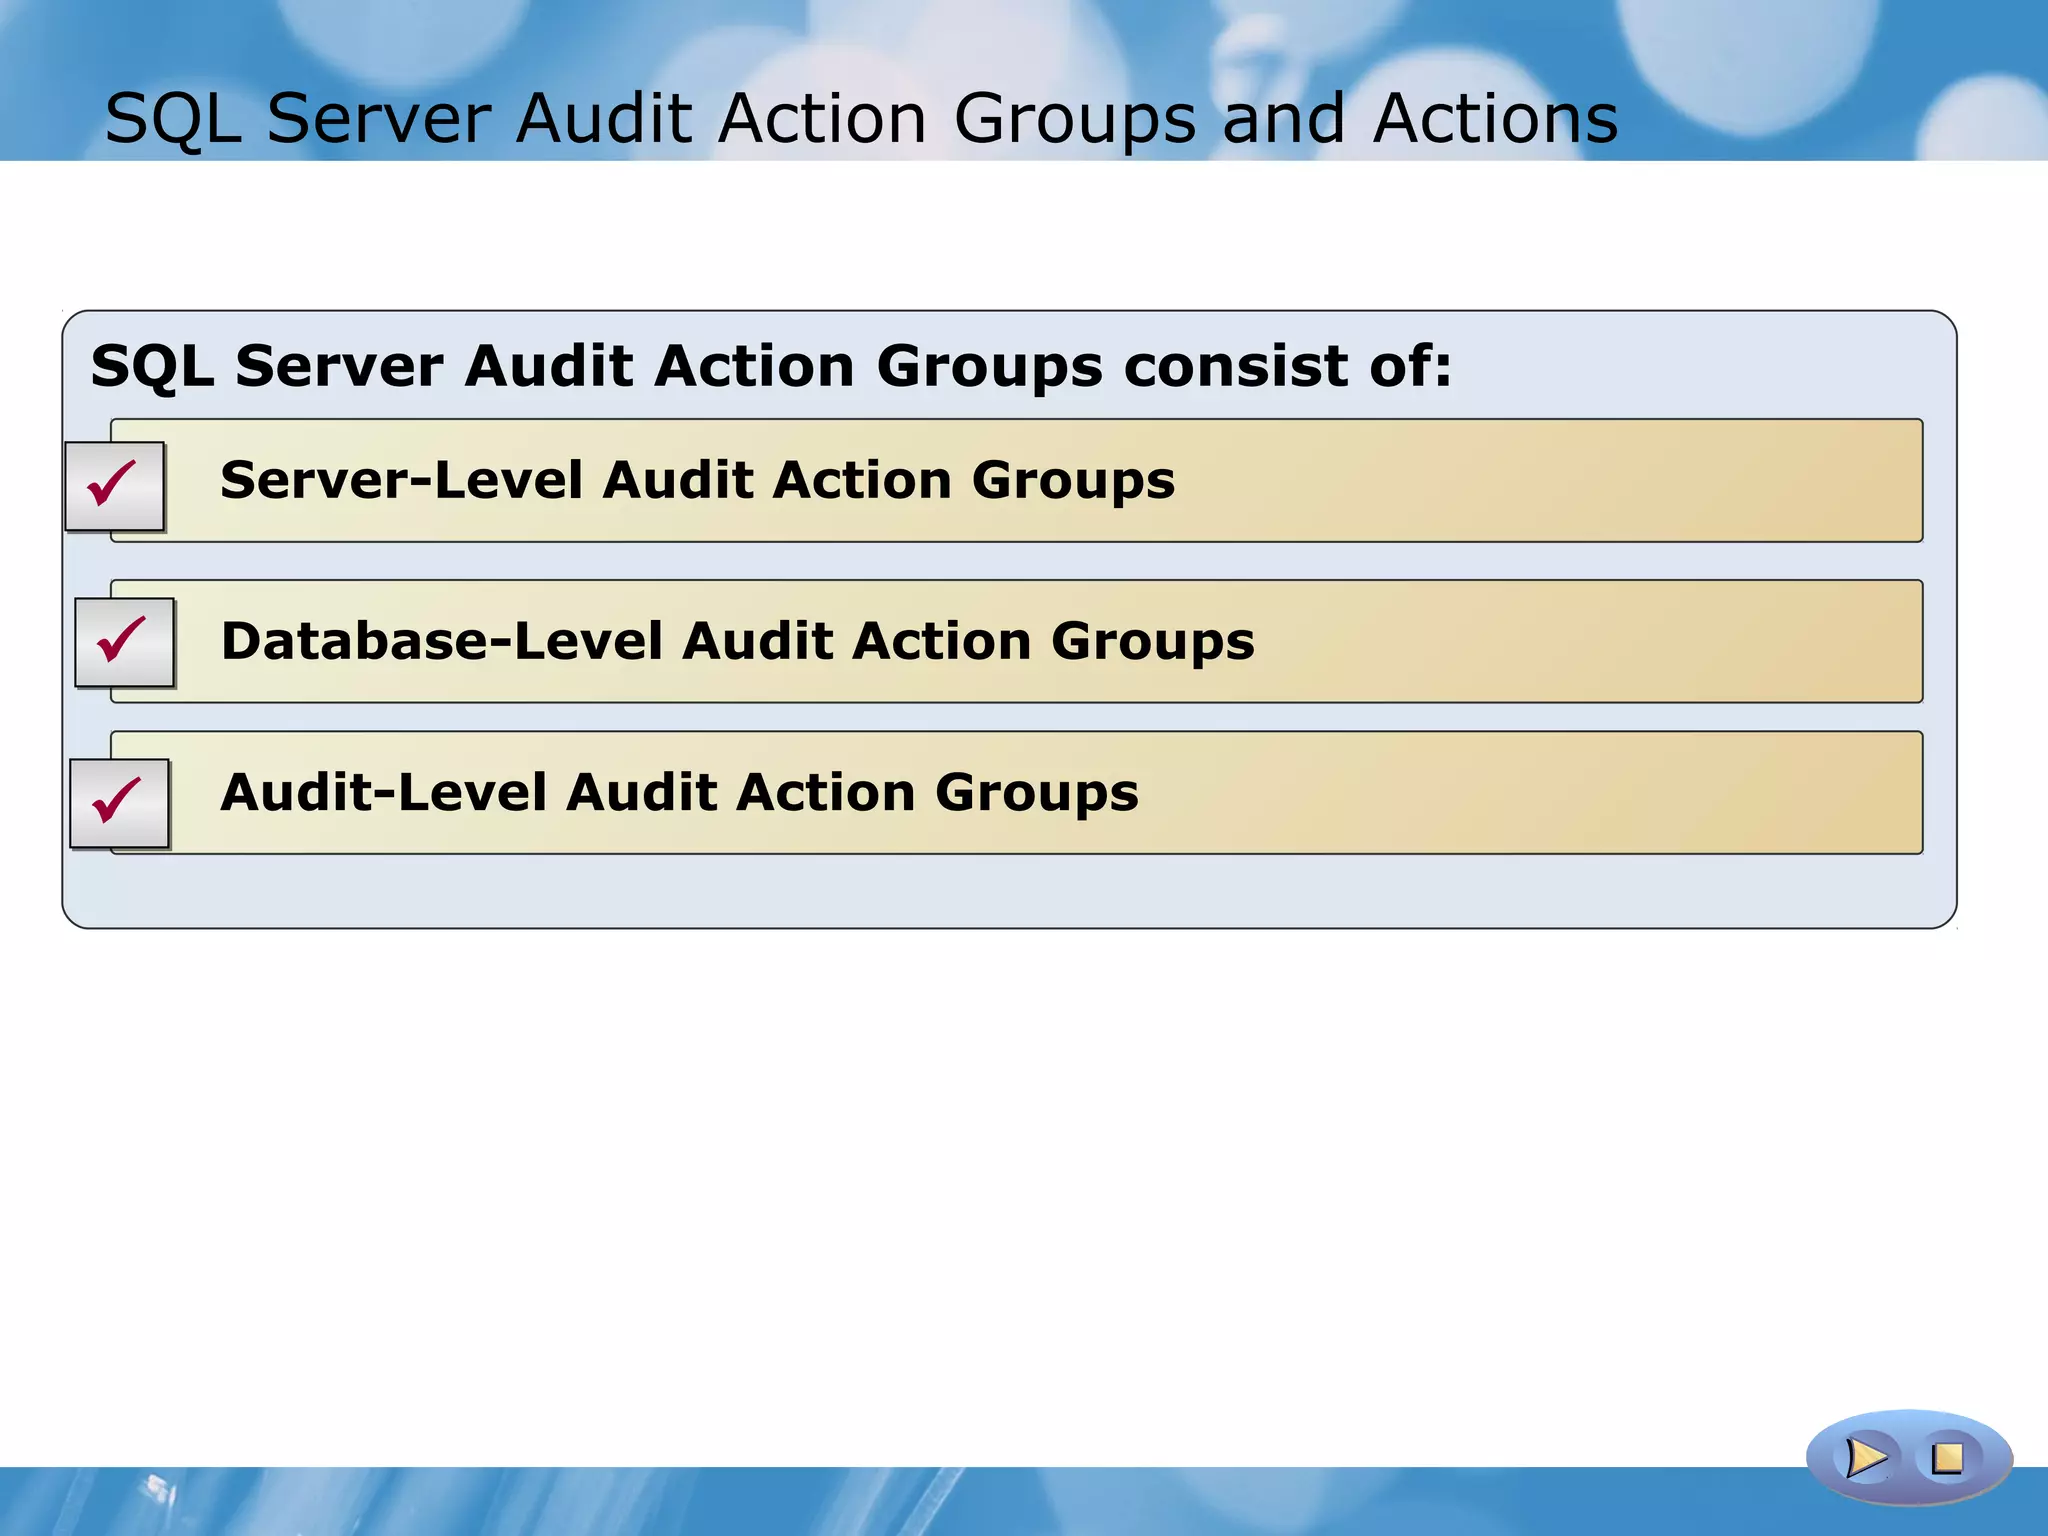The width and height of the screenshot is (2048, 1536).
Task: Toggle the Server-Level Audit Action Groups checkmark
Action: tap(115, 486)
